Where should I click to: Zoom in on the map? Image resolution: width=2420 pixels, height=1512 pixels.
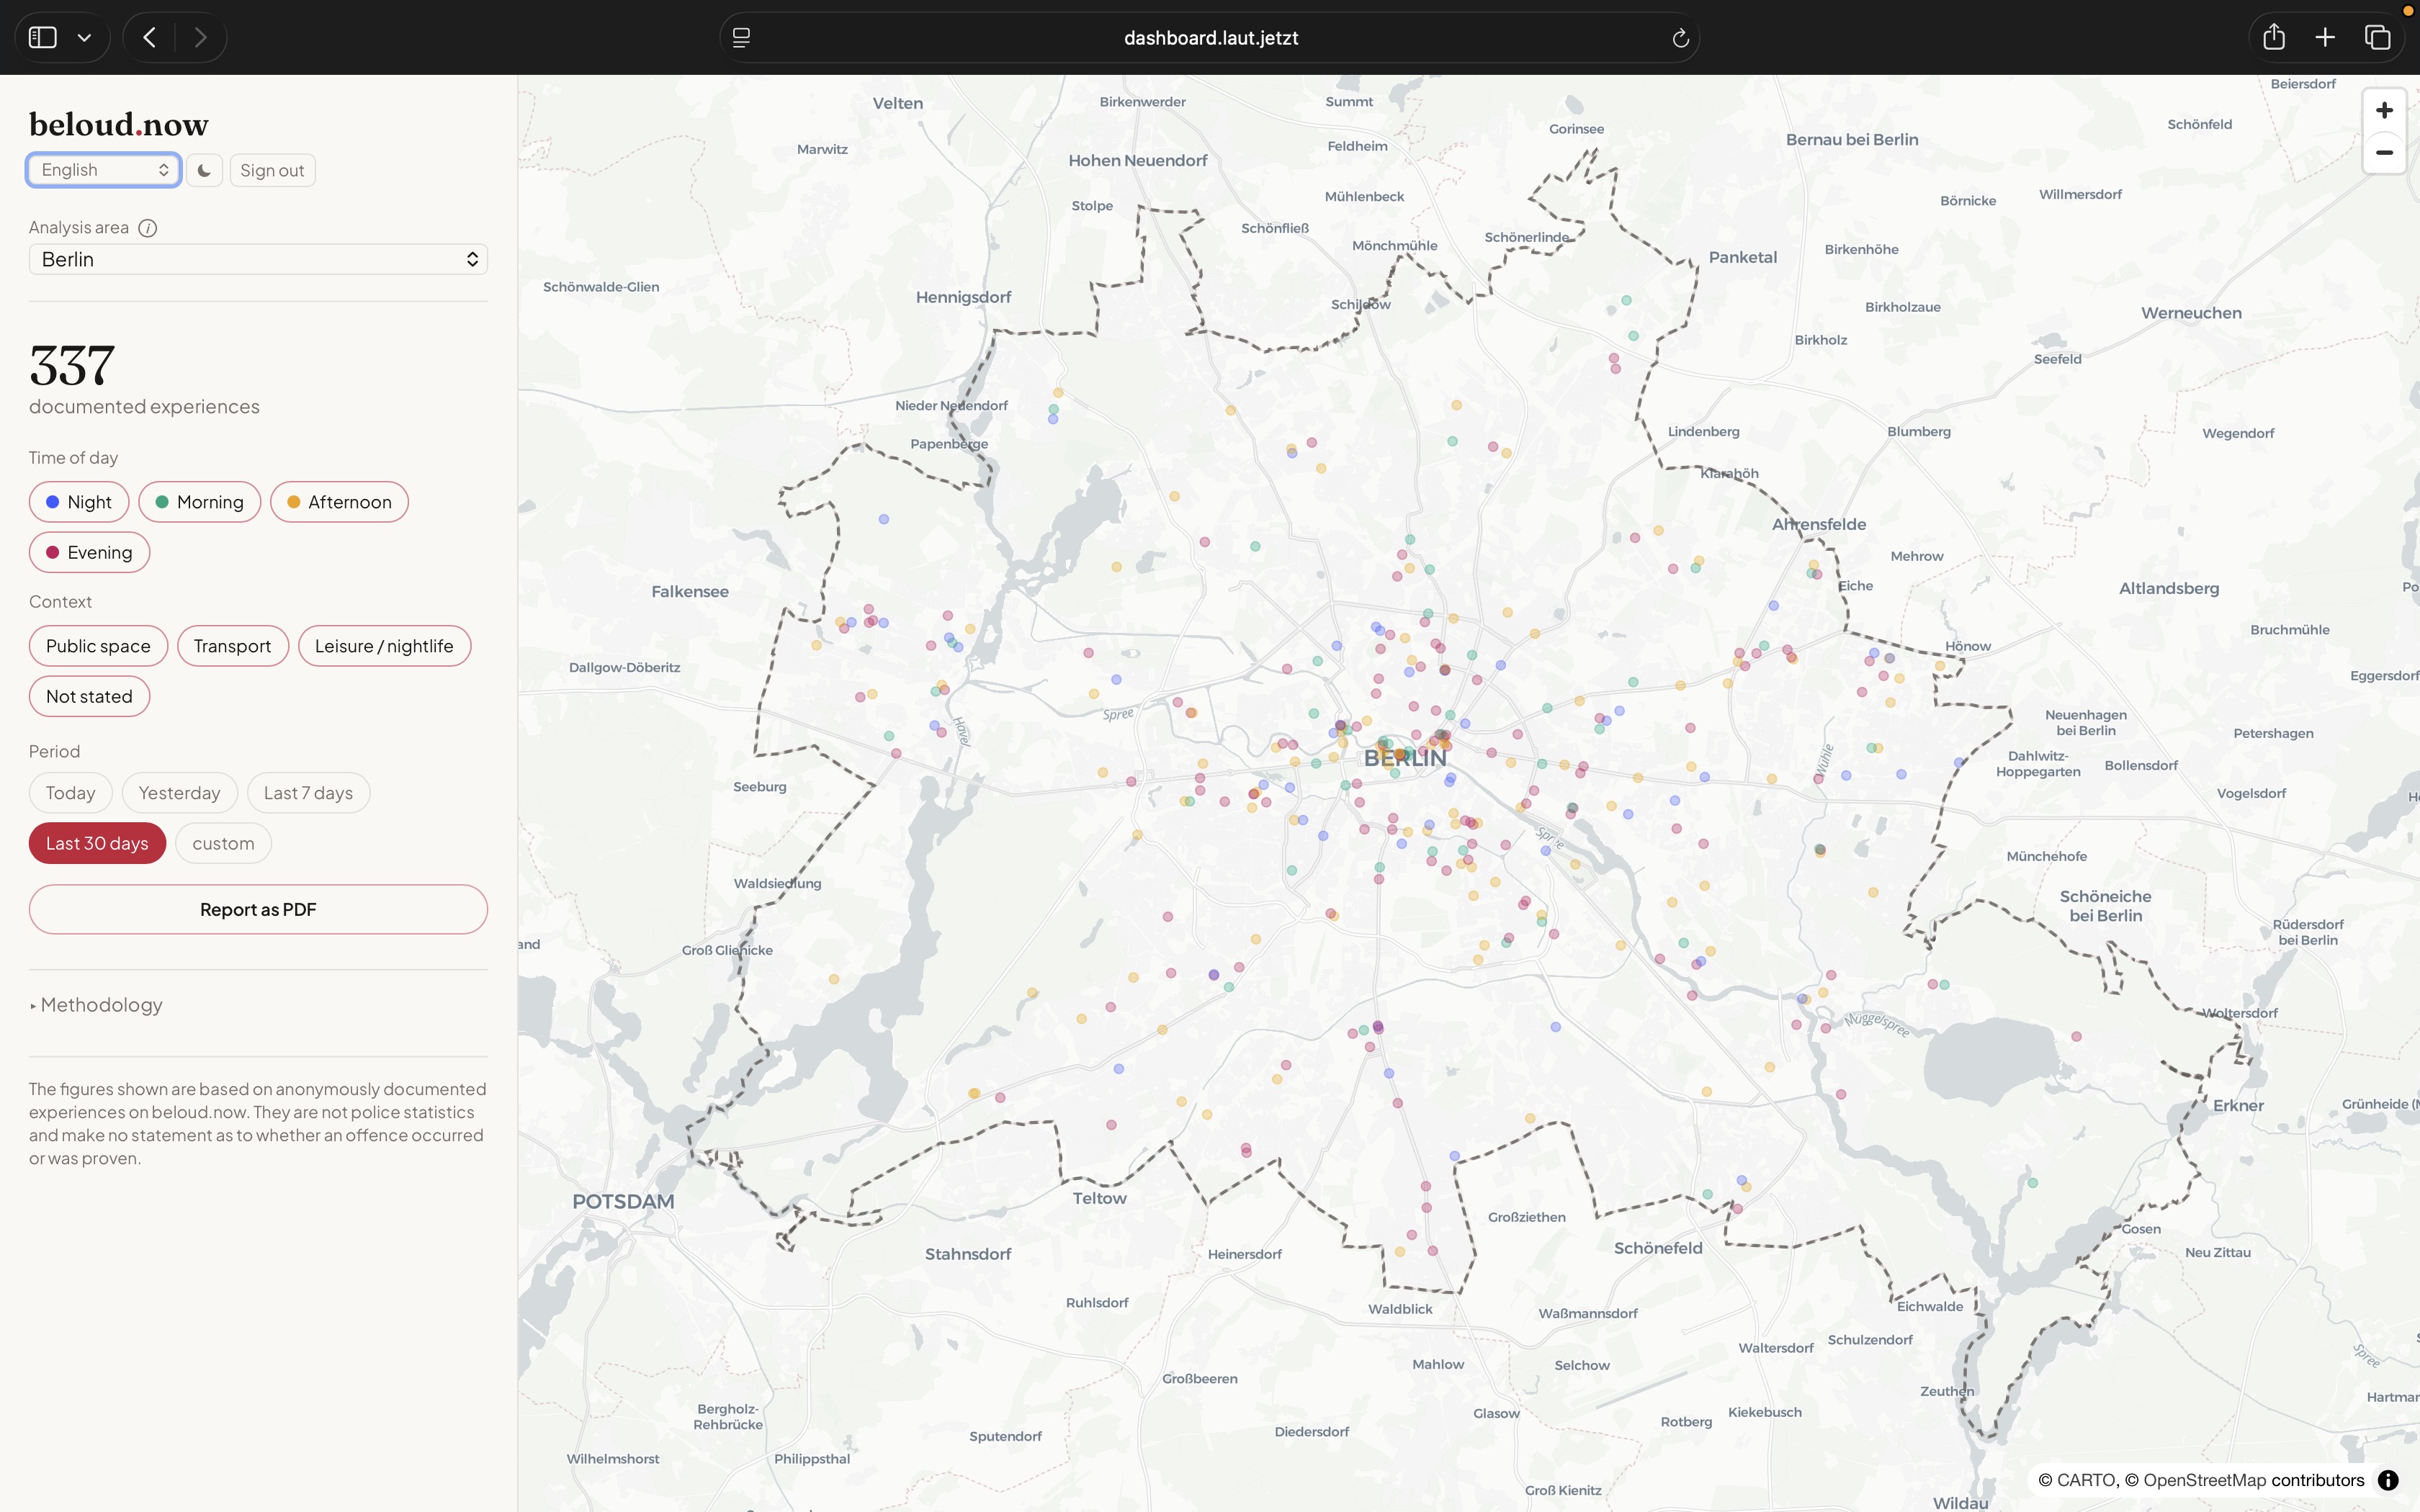(2384, 110)
